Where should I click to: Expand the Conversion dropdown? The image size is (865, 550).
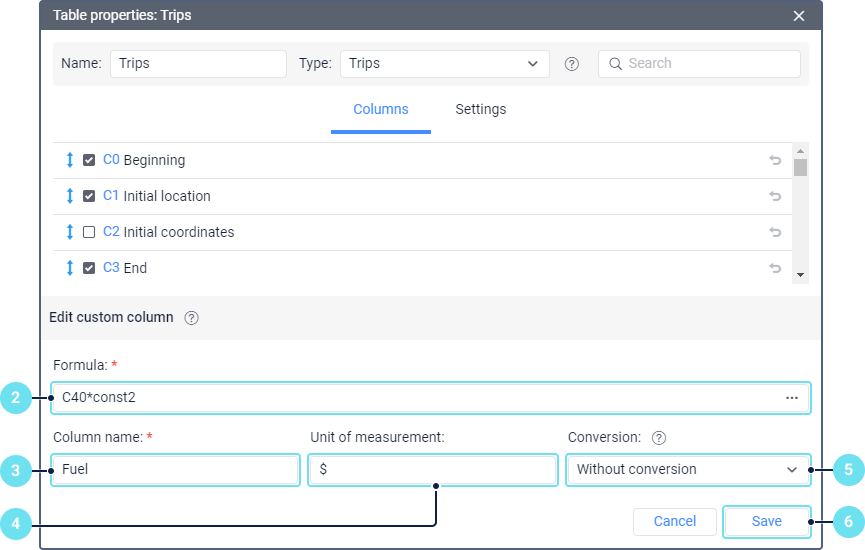pyautogui.click(x=687, y=469)
